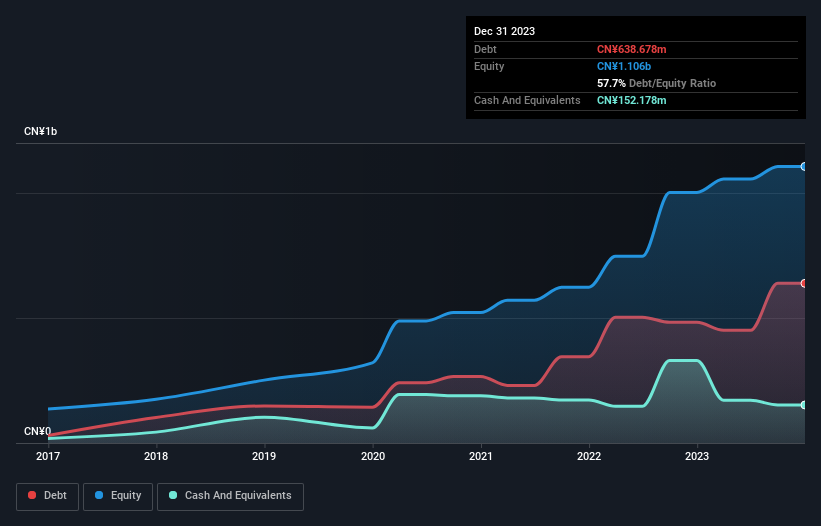
Task: Select the 2019 x-axis label
Action: coord(264,456)
